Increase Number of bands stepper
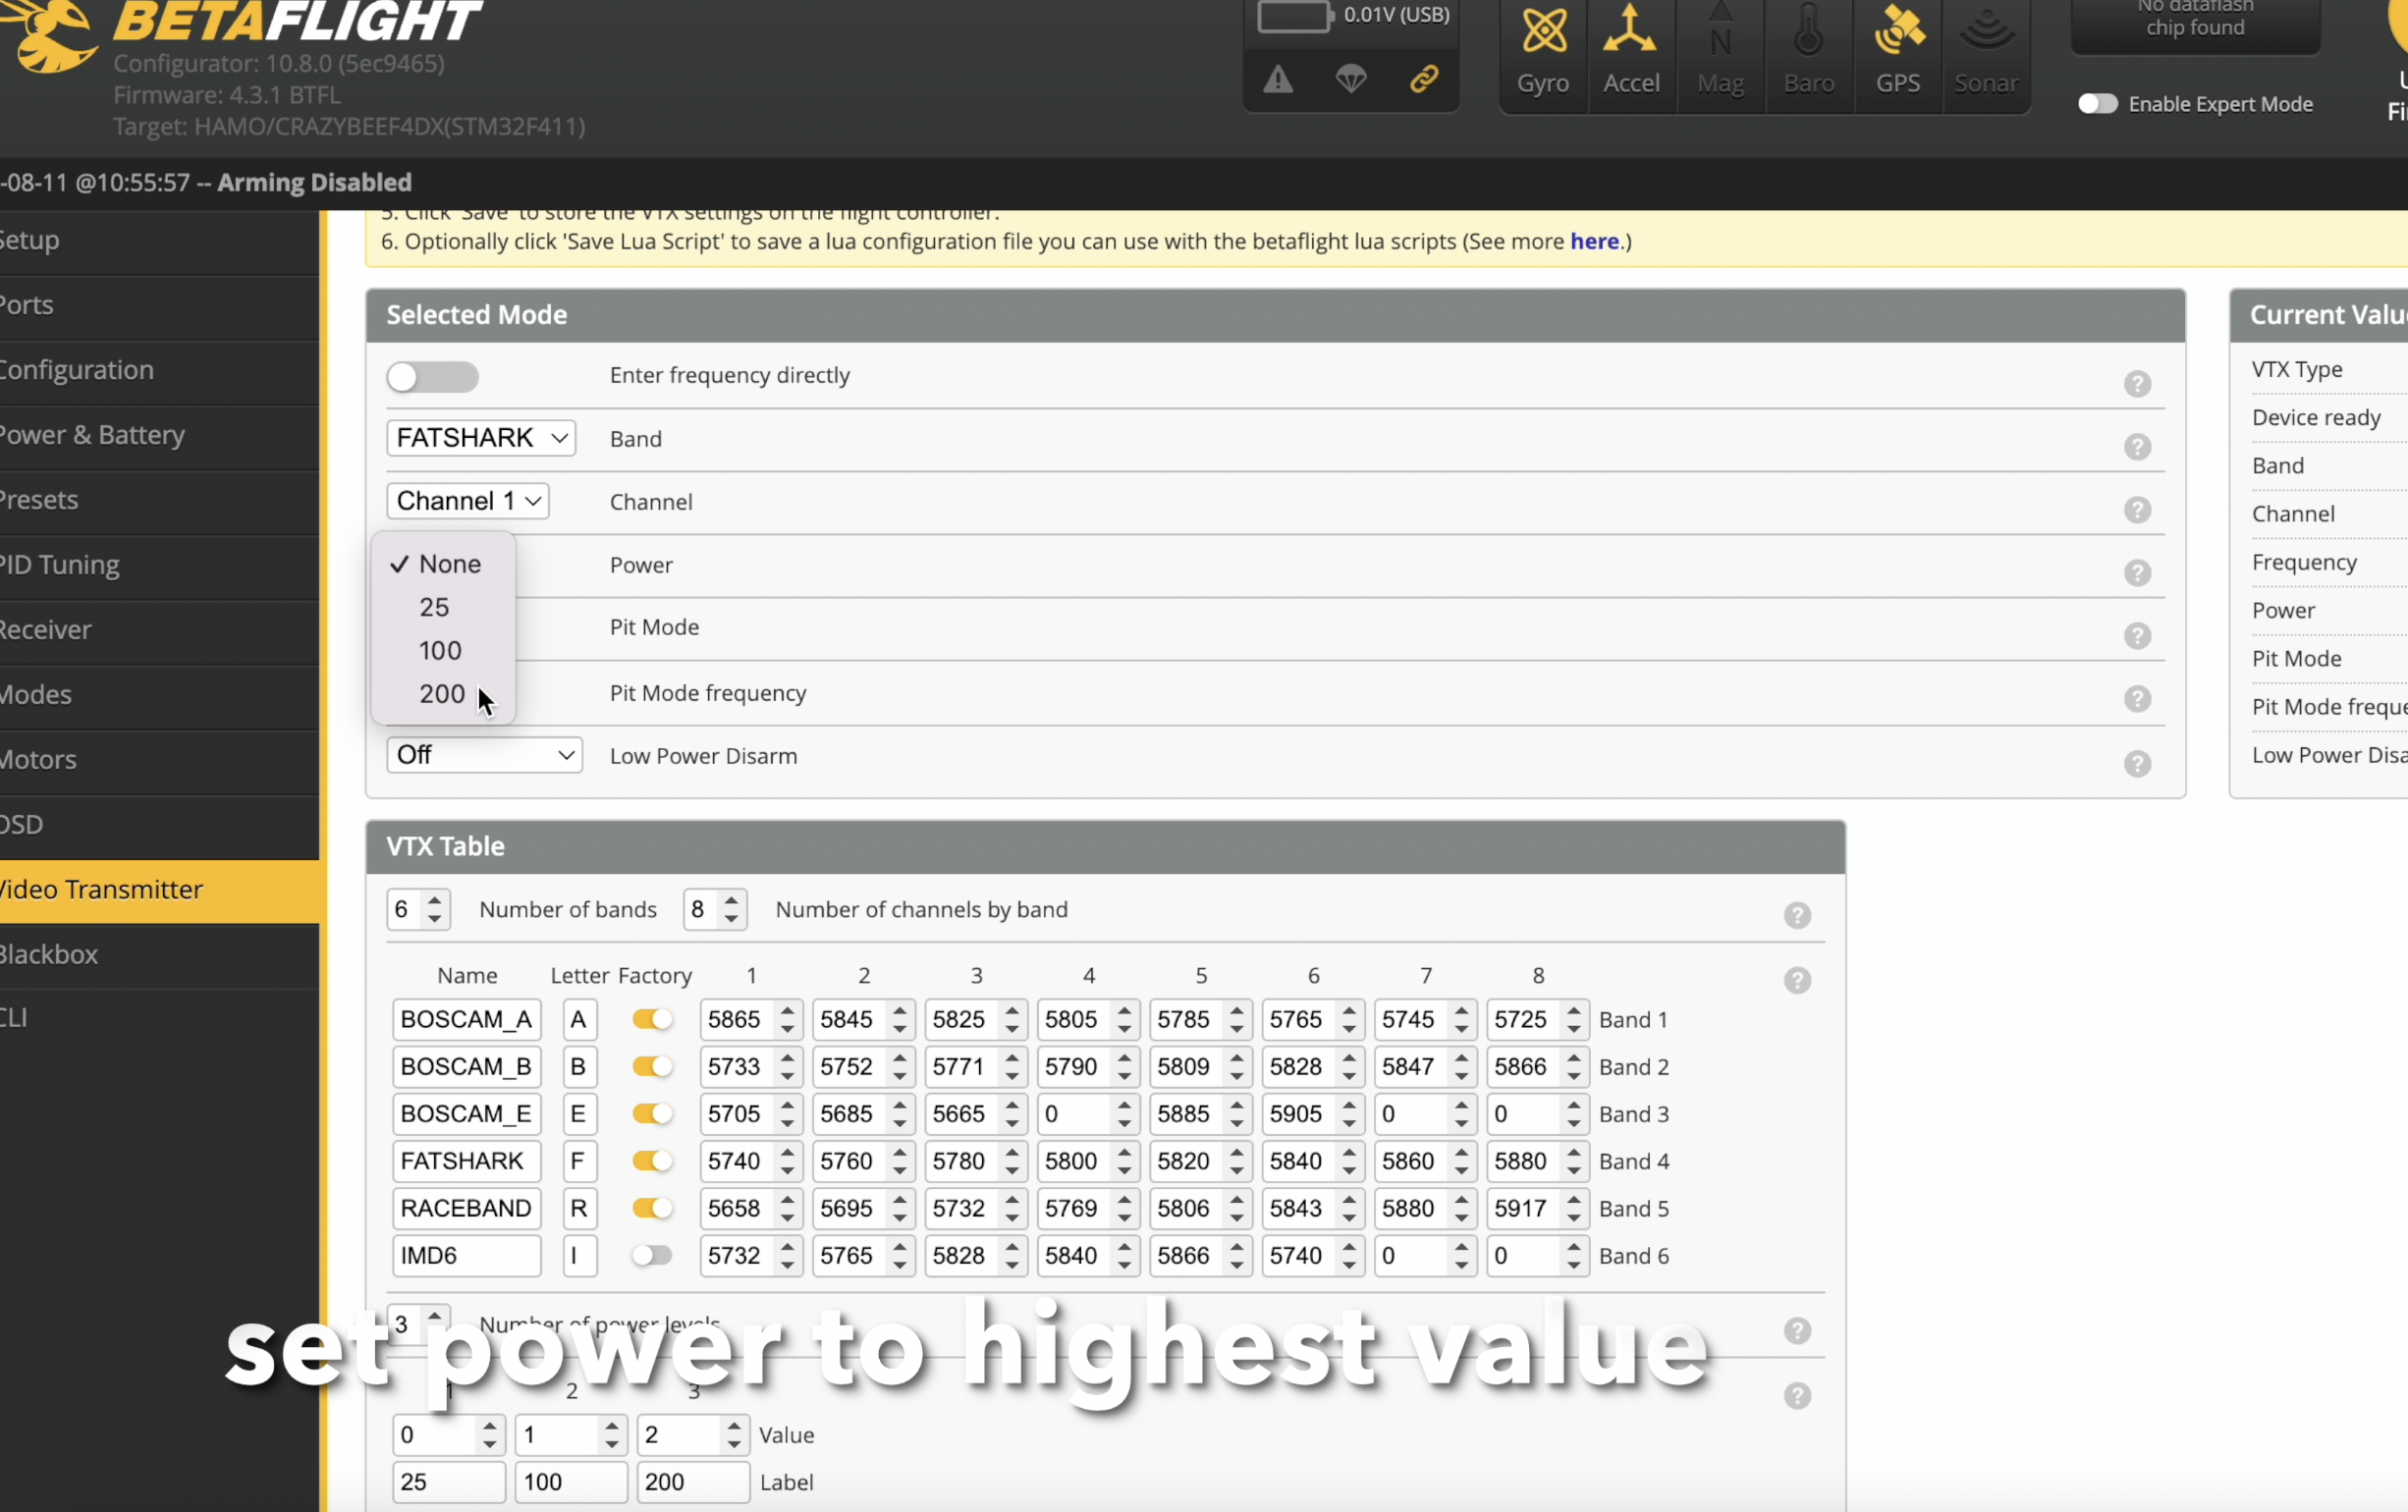This screenshot has width=2408, height=1512. (435, 900)
